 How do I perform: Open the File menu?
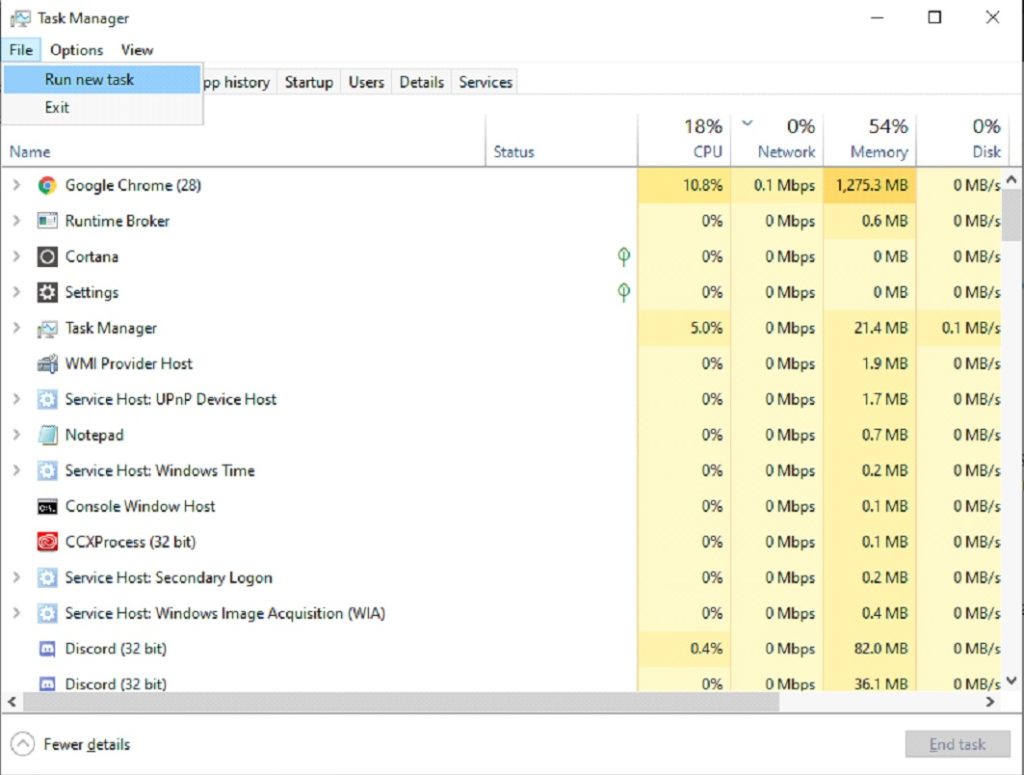coord(21,50)
